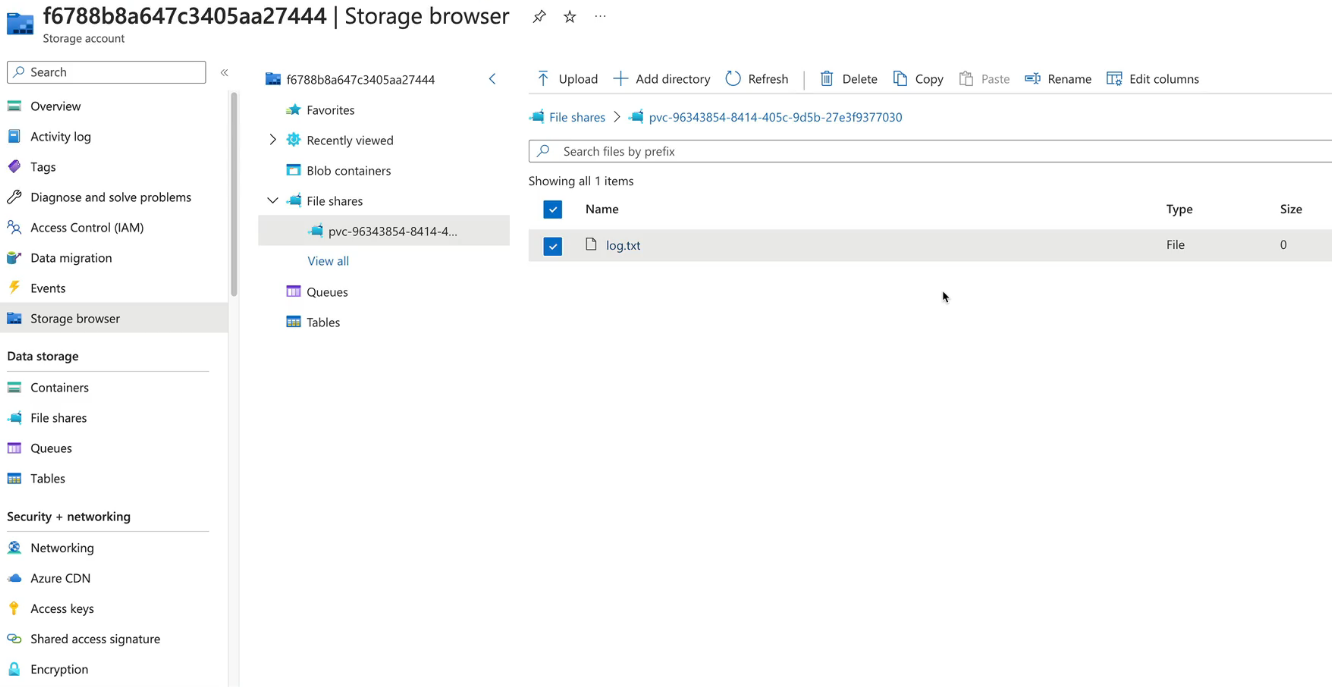Select Storage browser in left menu

[114, 318]
